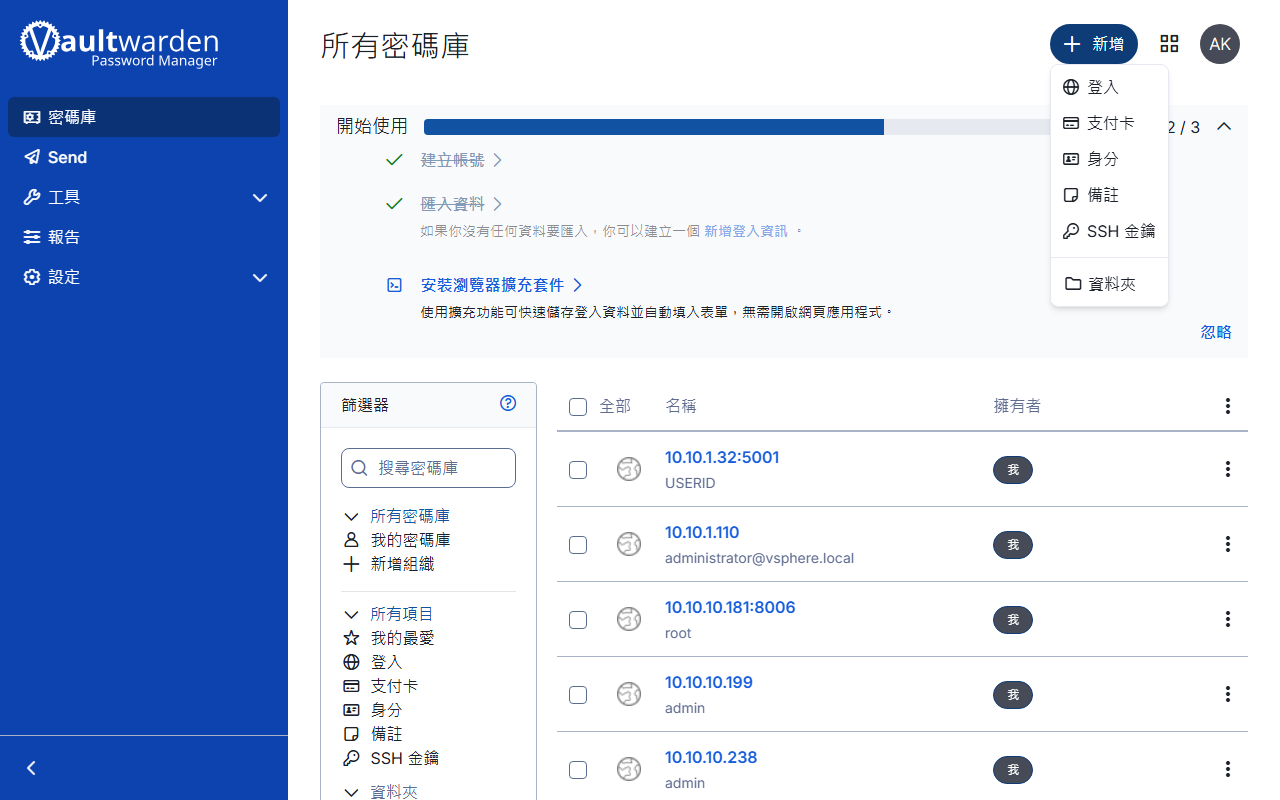
Task: Expand the 工具 sidebar menu chevron
Action: coord(260,198)
